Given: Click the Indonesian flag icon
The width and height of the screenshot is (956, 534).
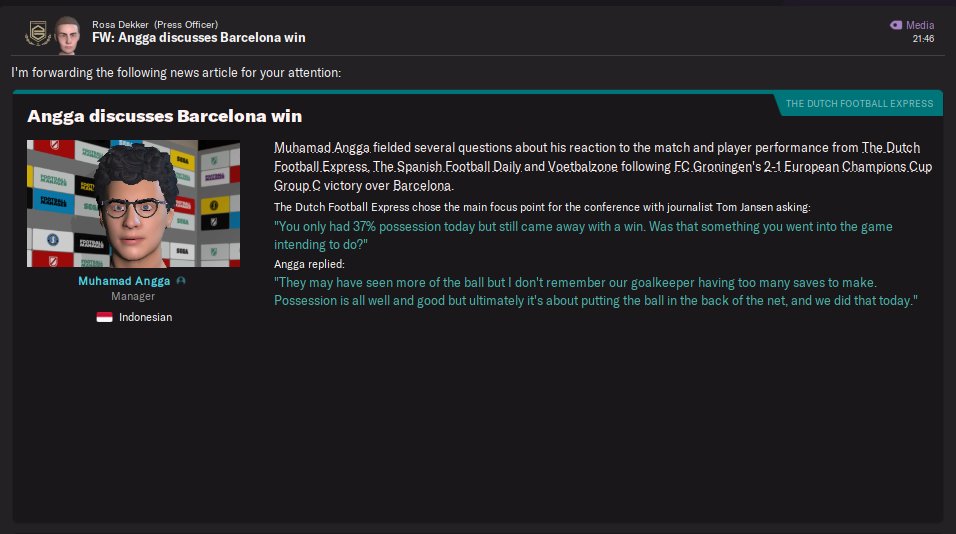Looking at the screenshot, I should coord(104,317).
